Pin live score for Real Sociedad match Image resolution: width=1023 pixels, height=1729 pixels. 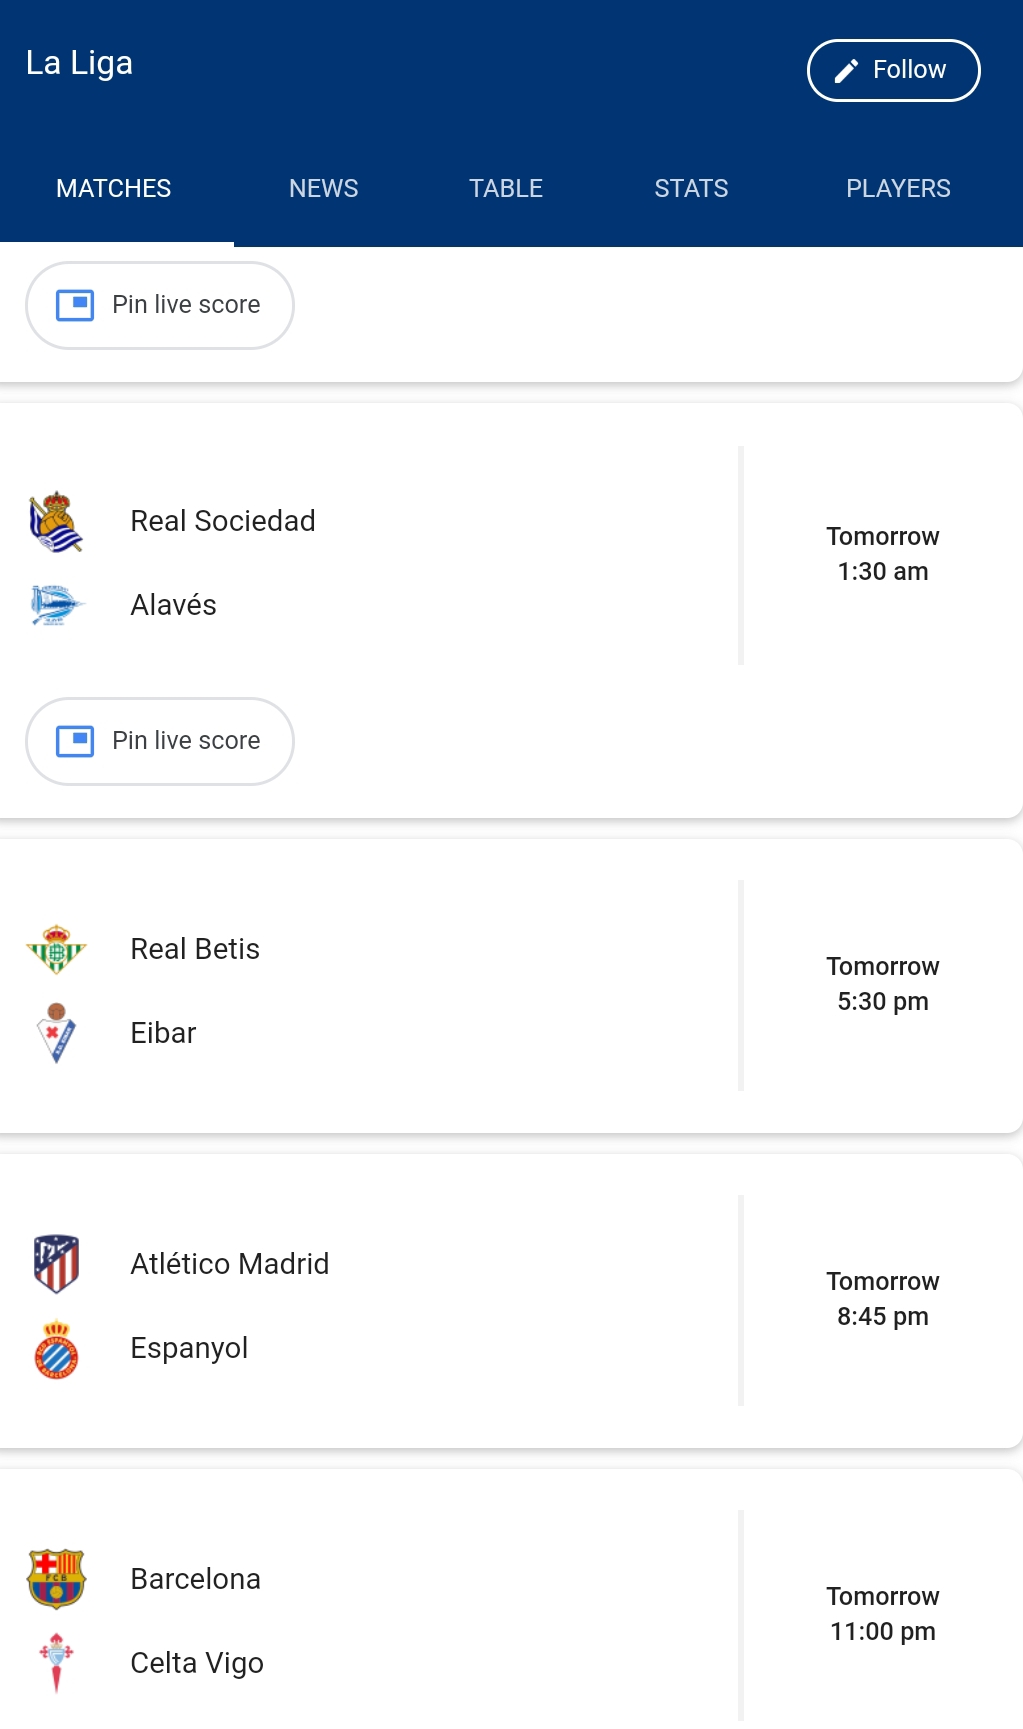pyautogui.click(x=160, y=741)
